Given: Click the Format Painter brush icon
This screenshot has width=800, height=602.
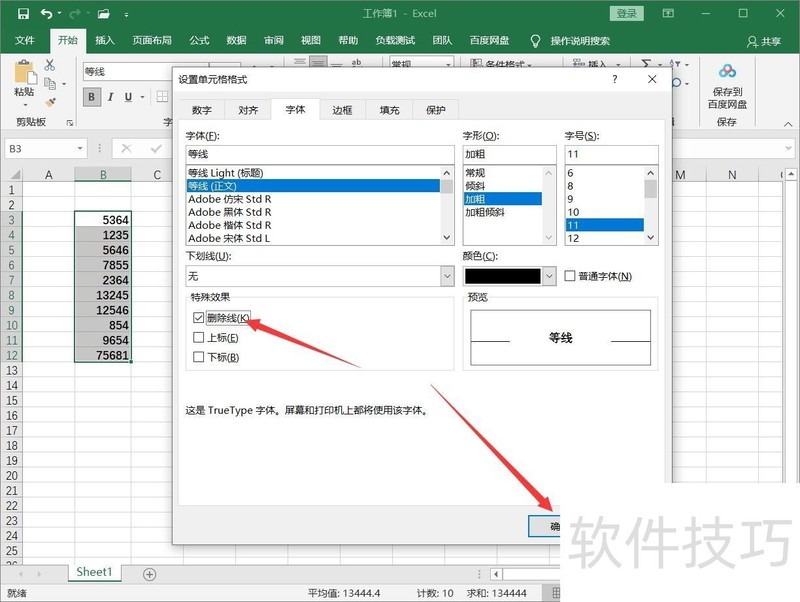Looking at the screenshot, I should [49, 99].
